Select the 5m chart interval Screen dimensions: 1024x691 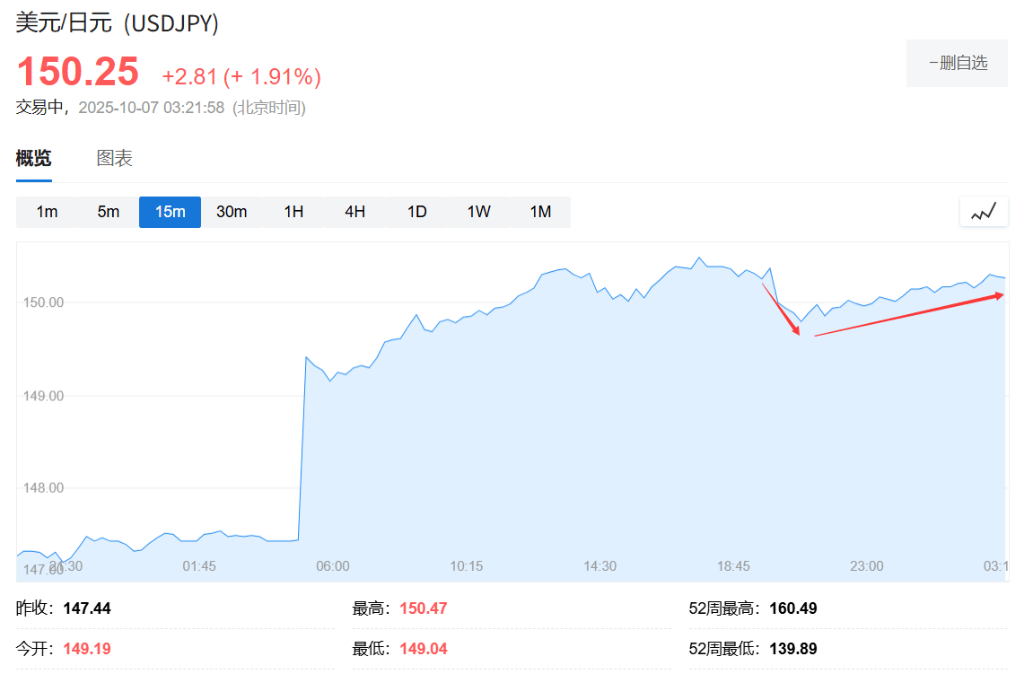point(108,212)
